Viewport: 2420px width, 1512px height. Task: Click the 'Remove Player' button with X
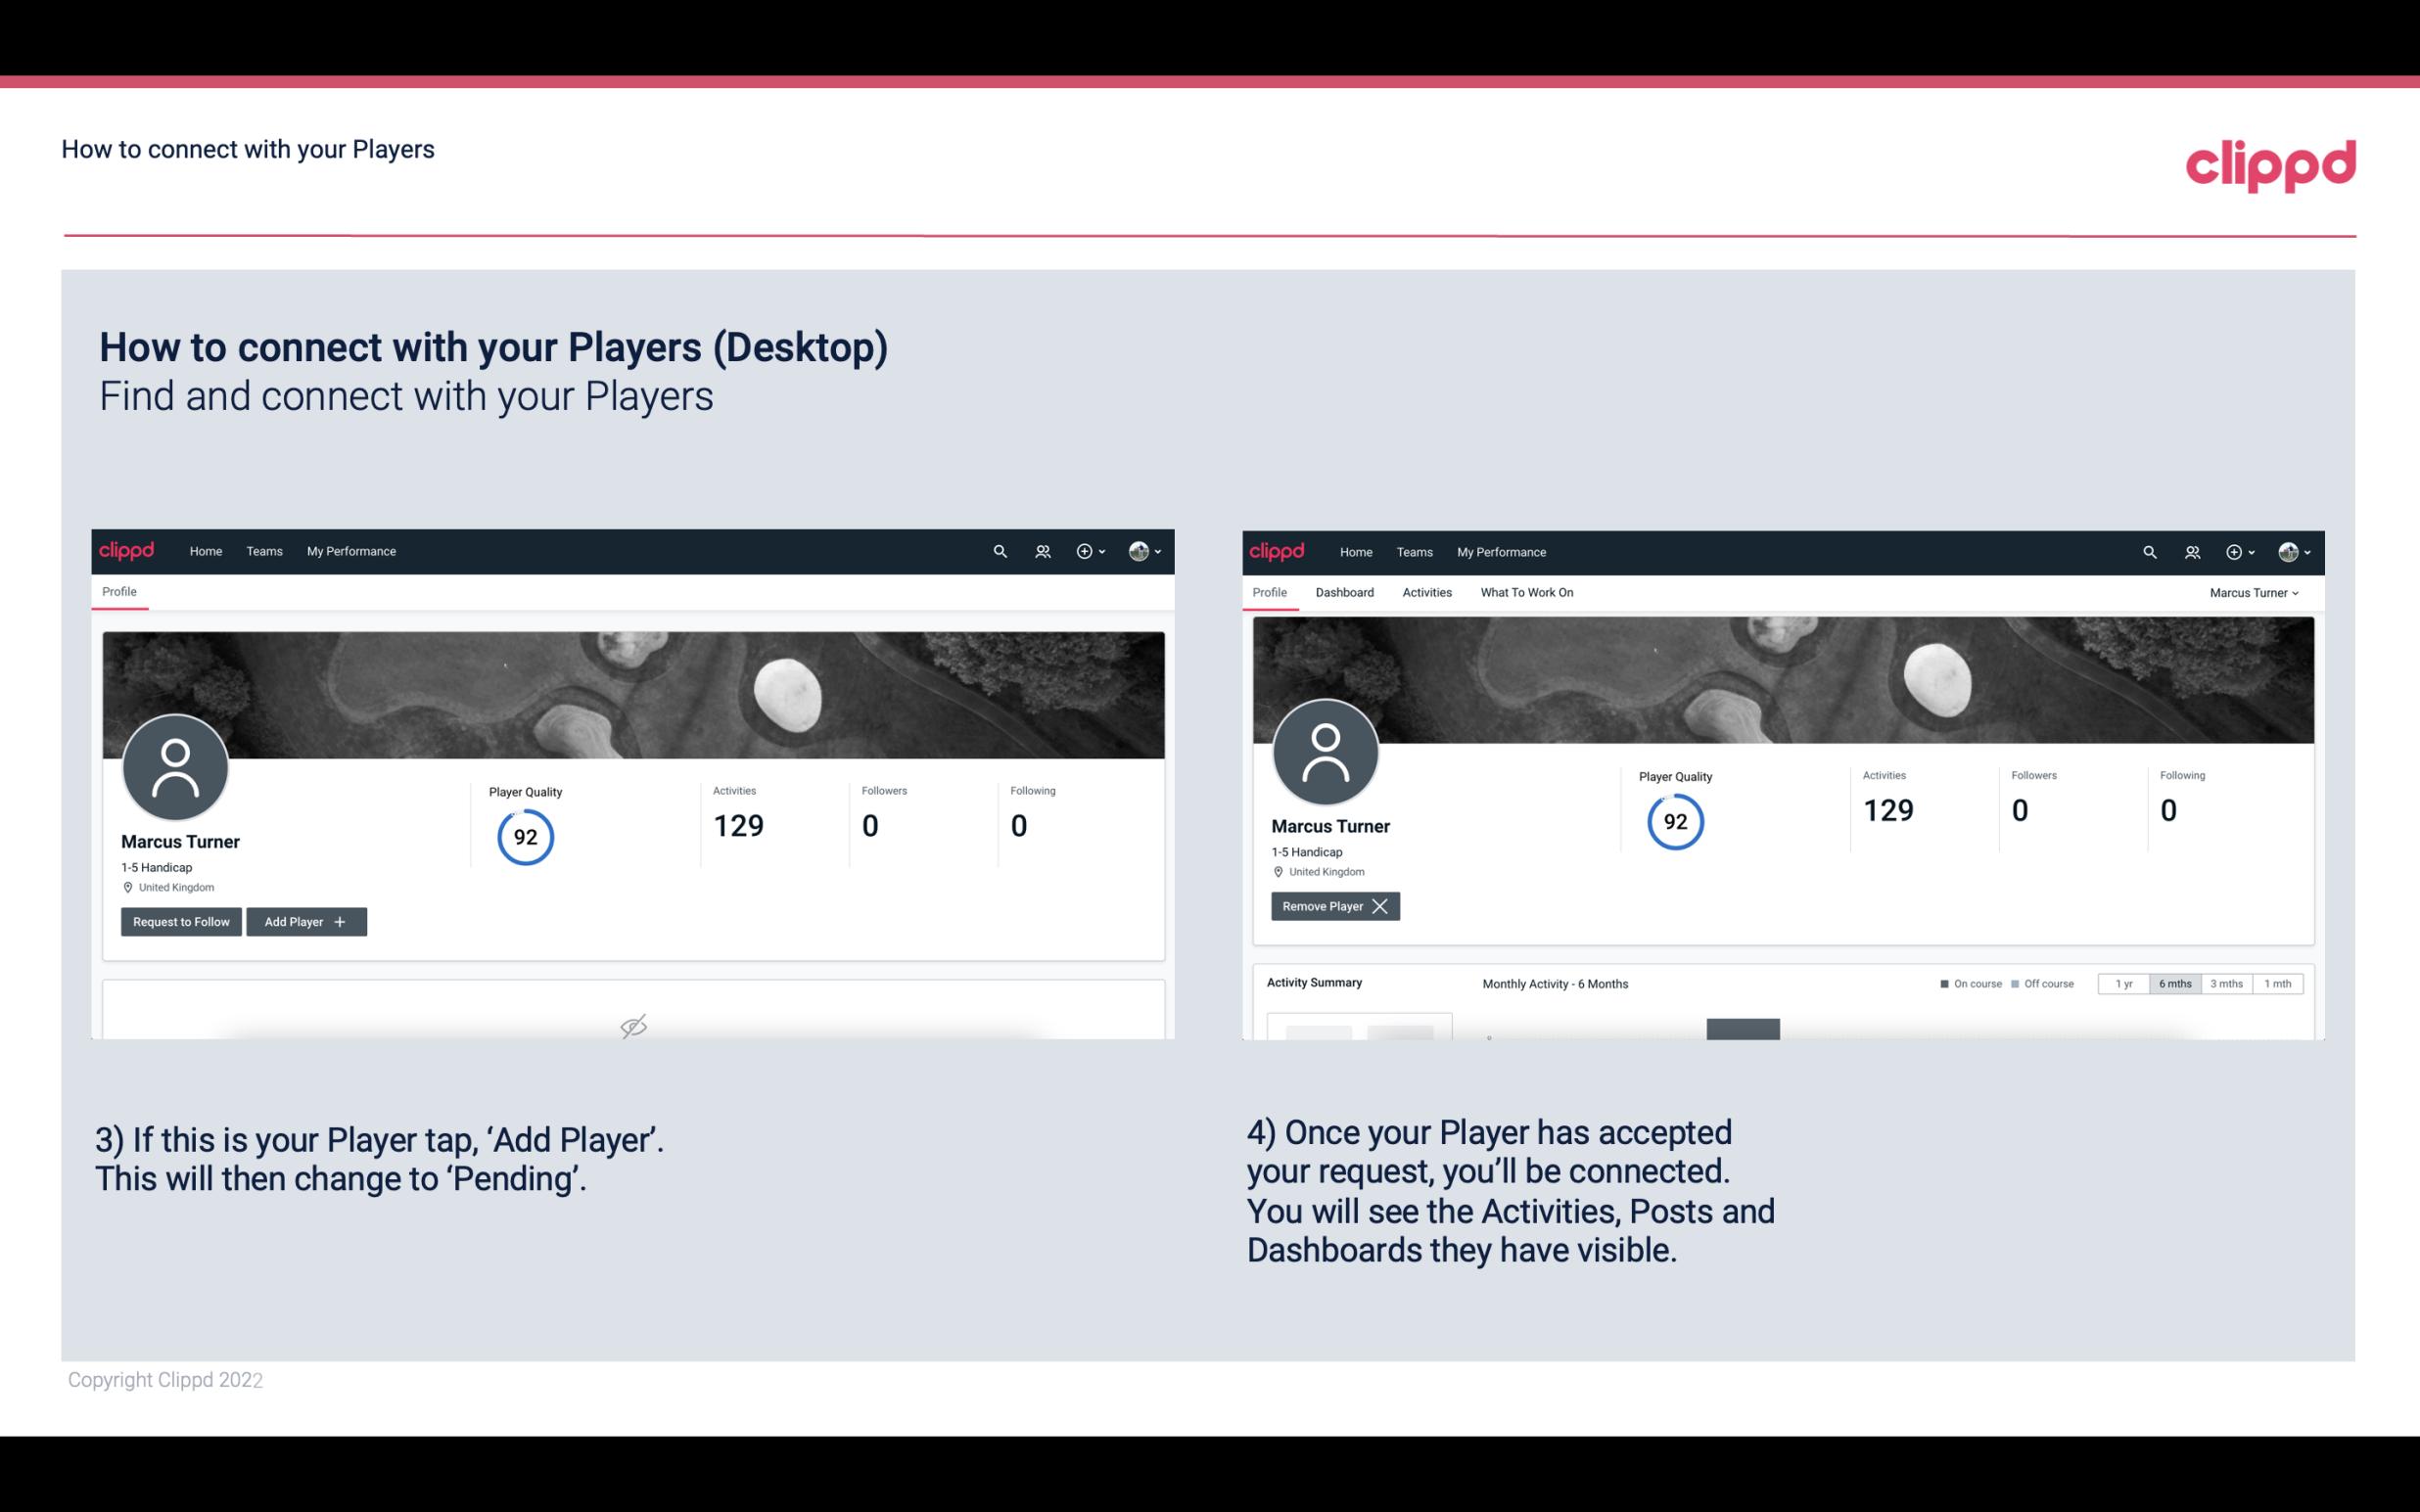pos(1332,906)
